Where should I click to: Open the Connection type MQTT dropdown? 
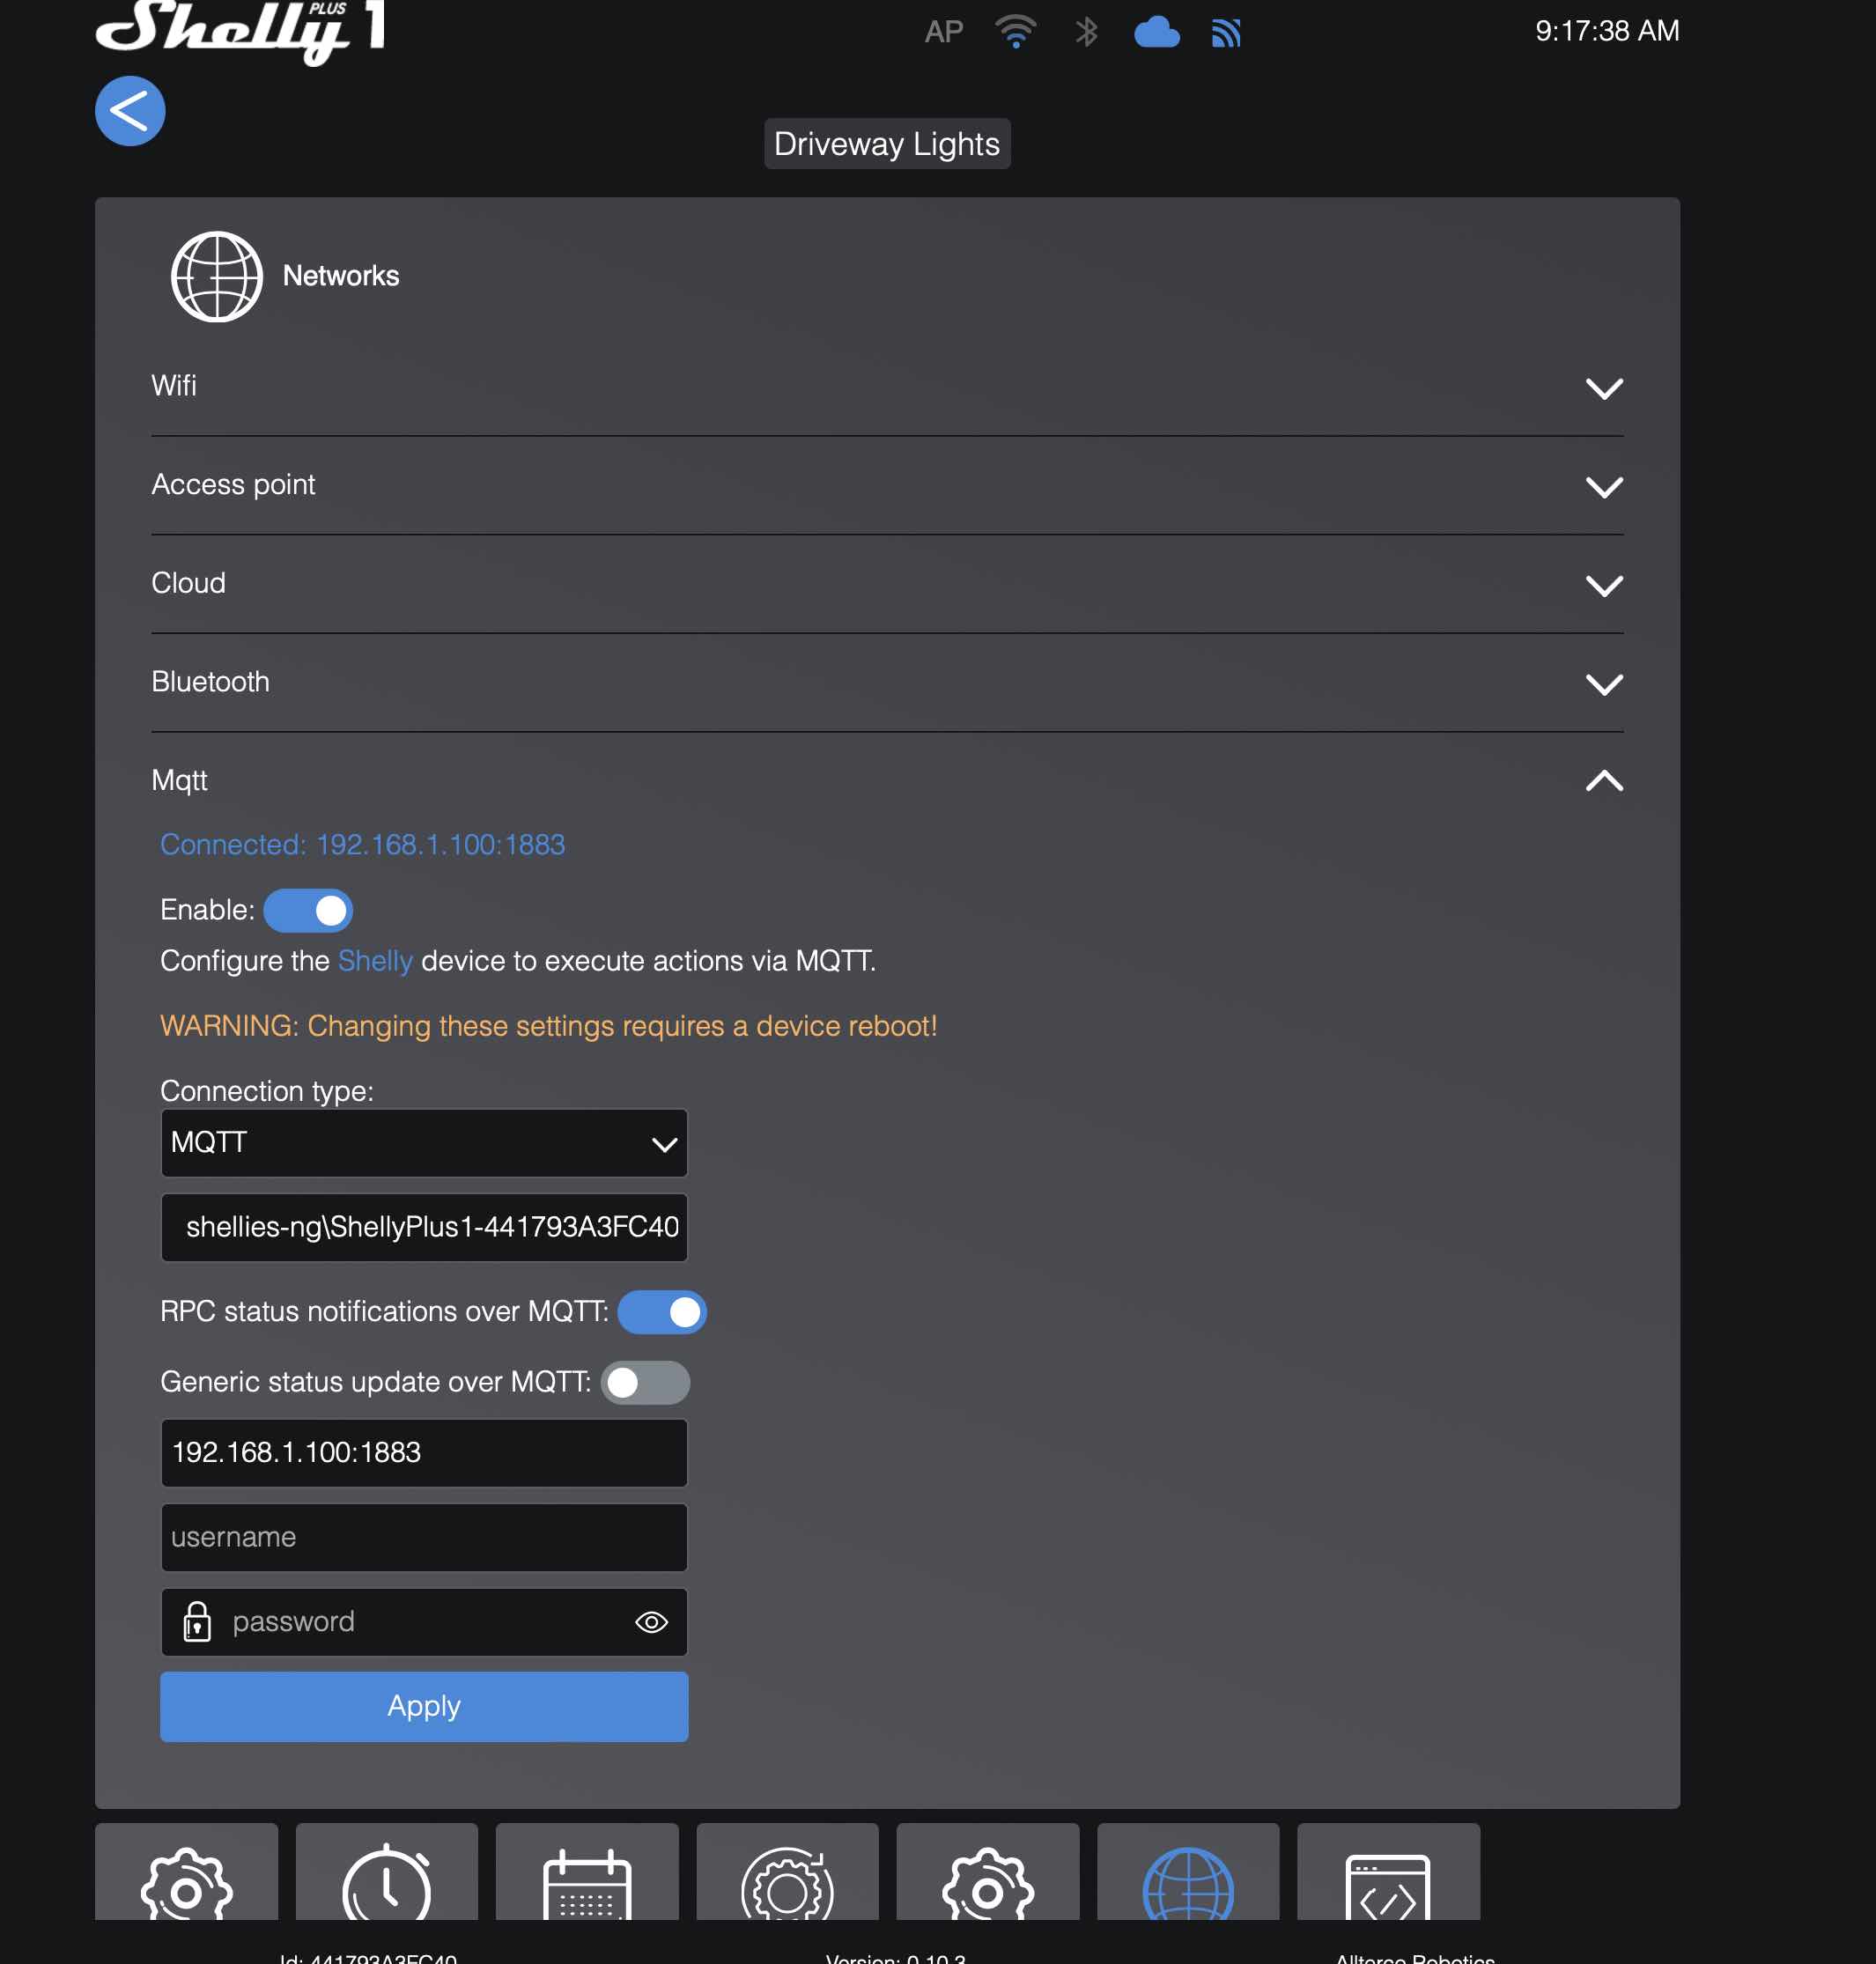point(424,1143)
